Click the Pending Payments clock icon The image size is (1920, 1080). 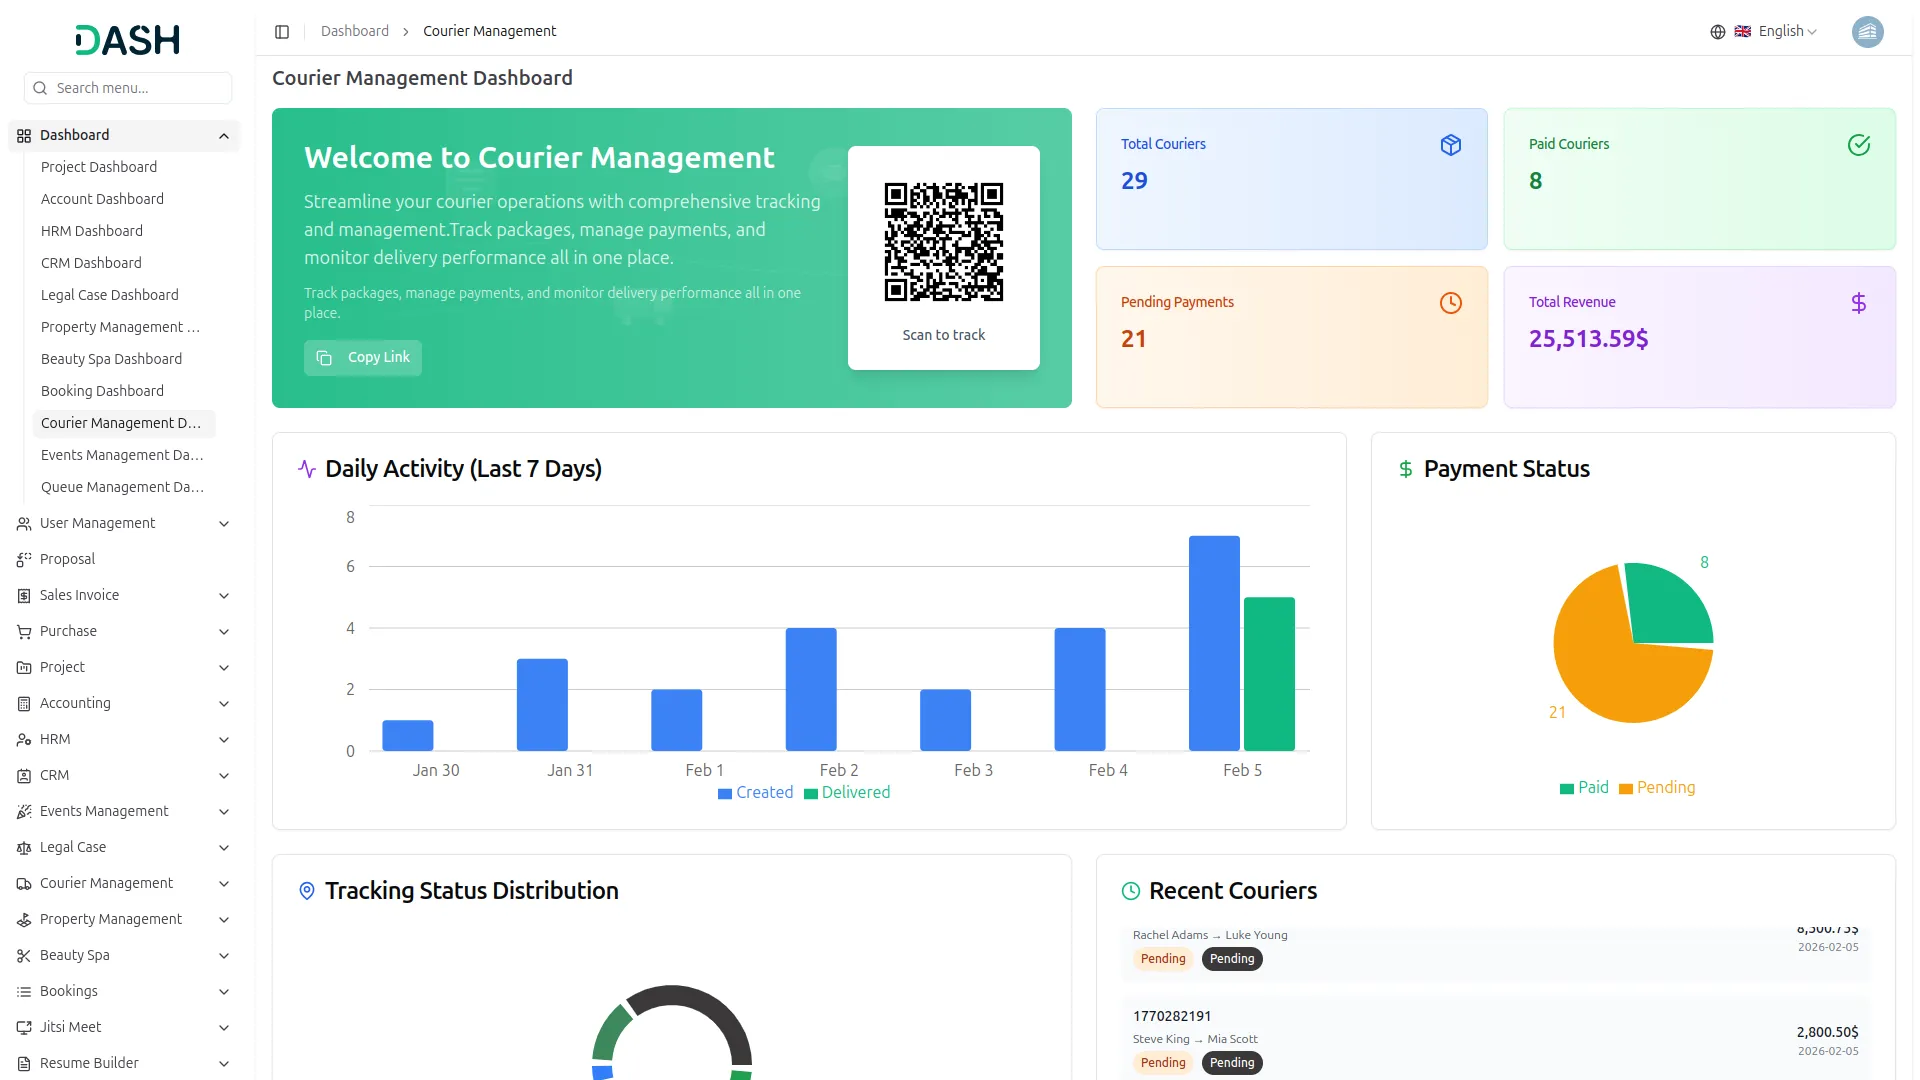coord(1450,303)
